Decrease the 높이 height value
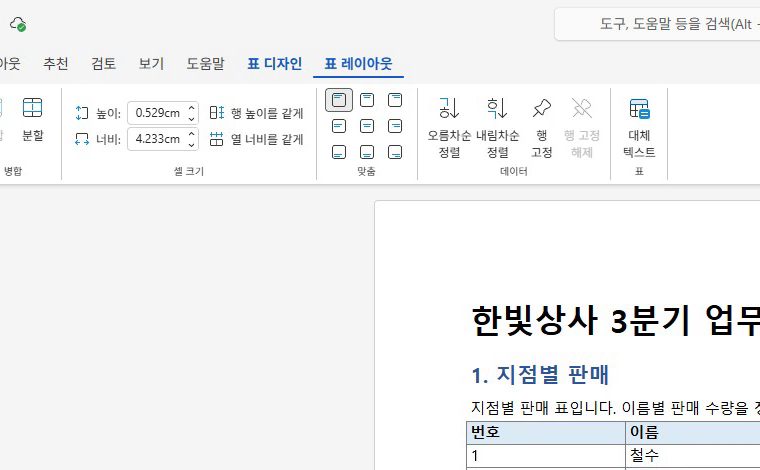 pos(192,118)
